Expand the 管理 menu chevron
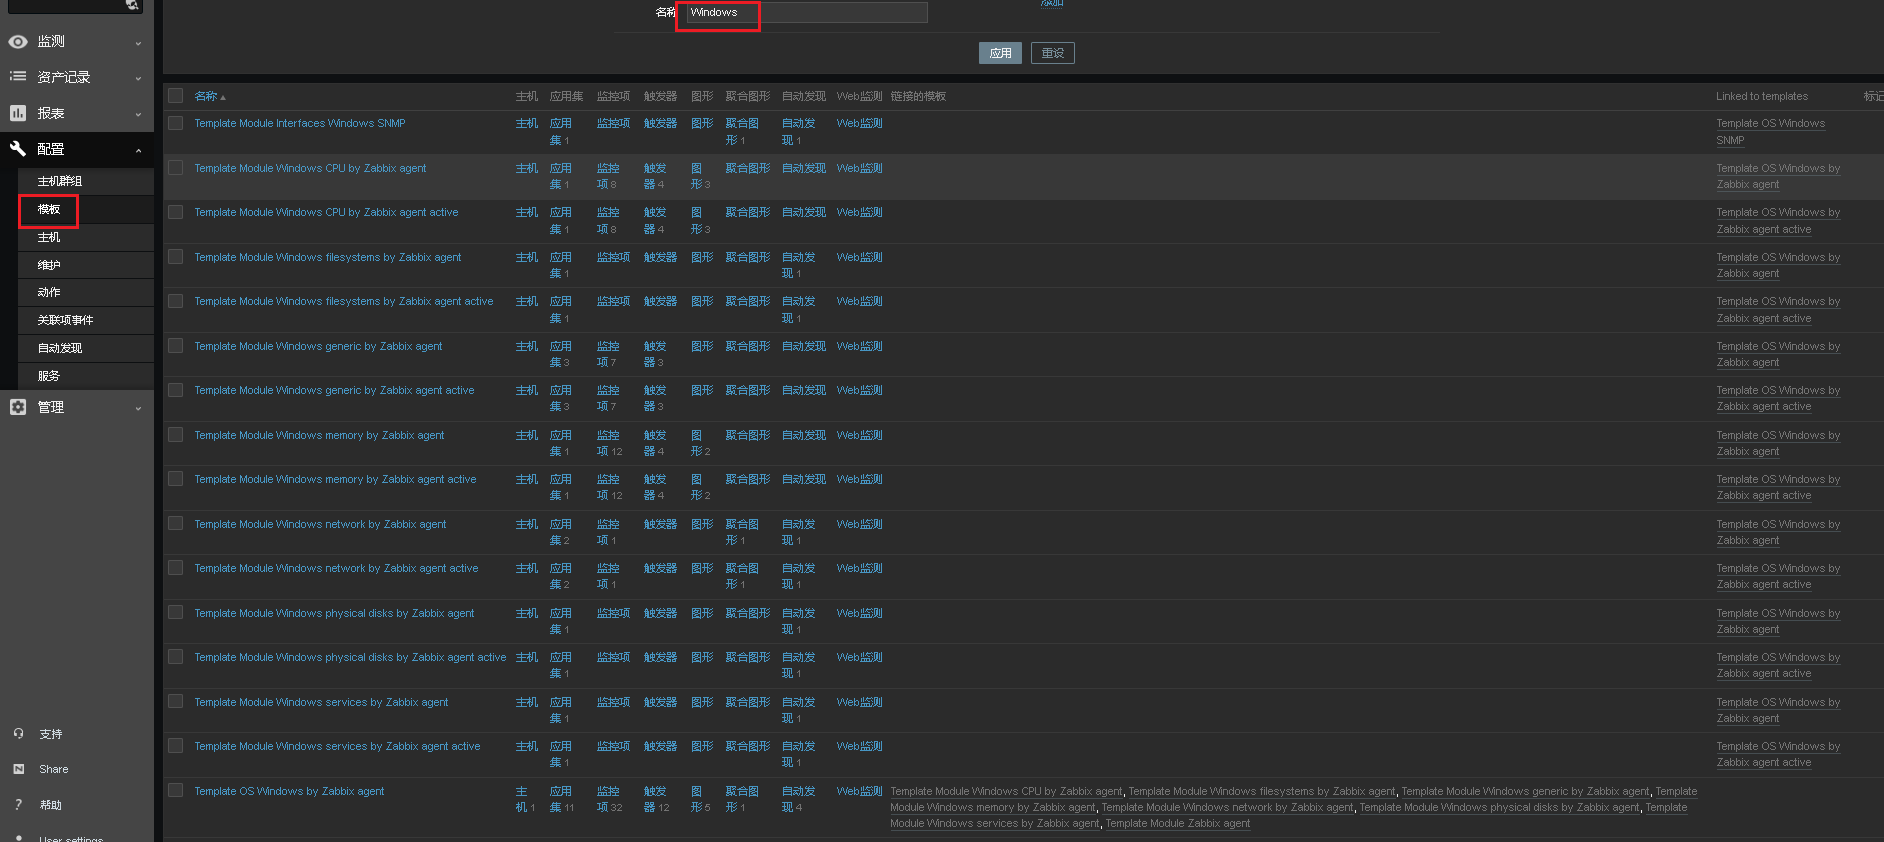Screen dimensions: 1884x842 click(x=138, y=408)
